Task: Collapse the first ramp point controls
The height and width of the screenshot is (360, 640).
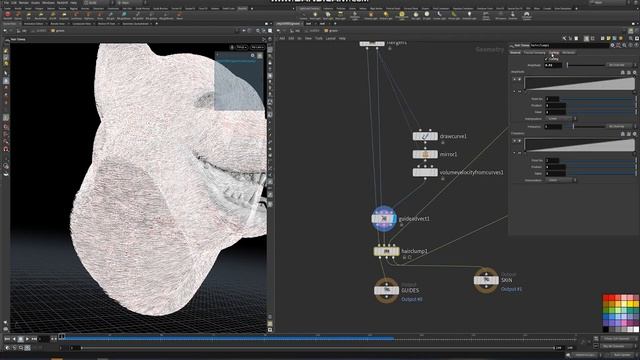Action: point(514,91)
